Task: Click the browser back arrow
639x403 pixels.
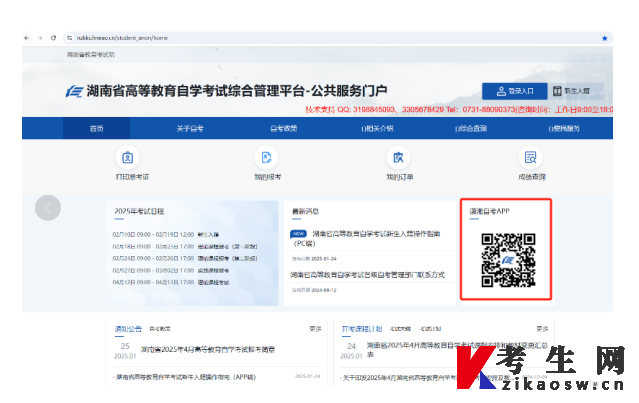Action: [x=27, y=38]
